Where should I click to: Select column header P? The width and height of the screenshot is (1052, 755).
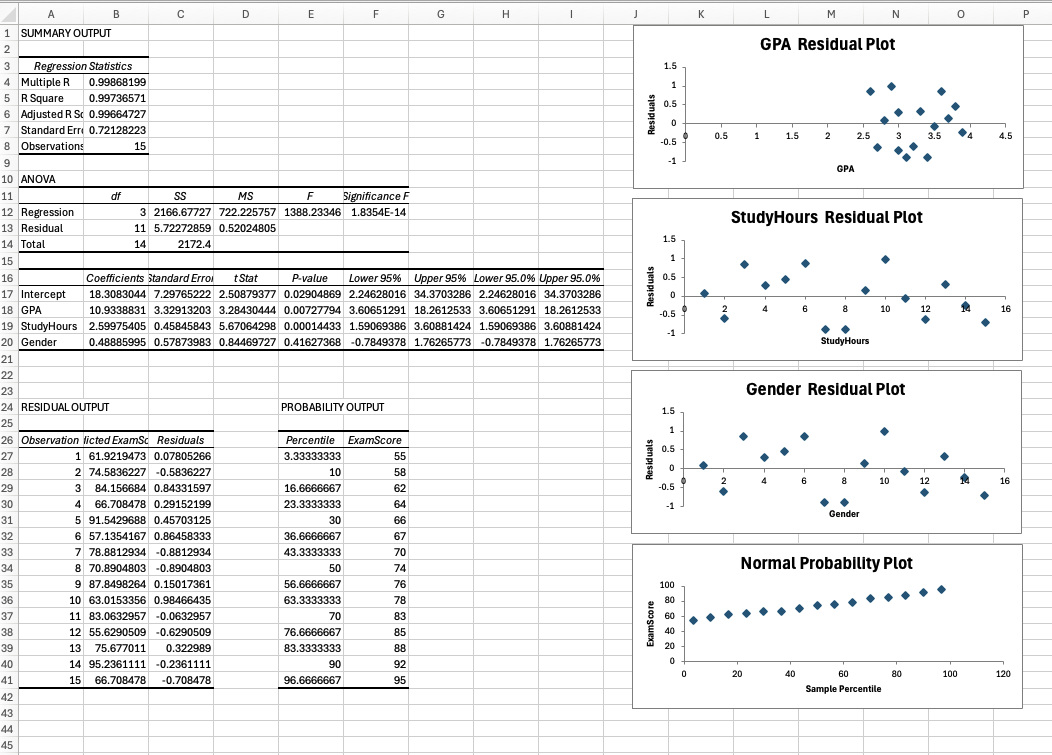[1025, 15]
